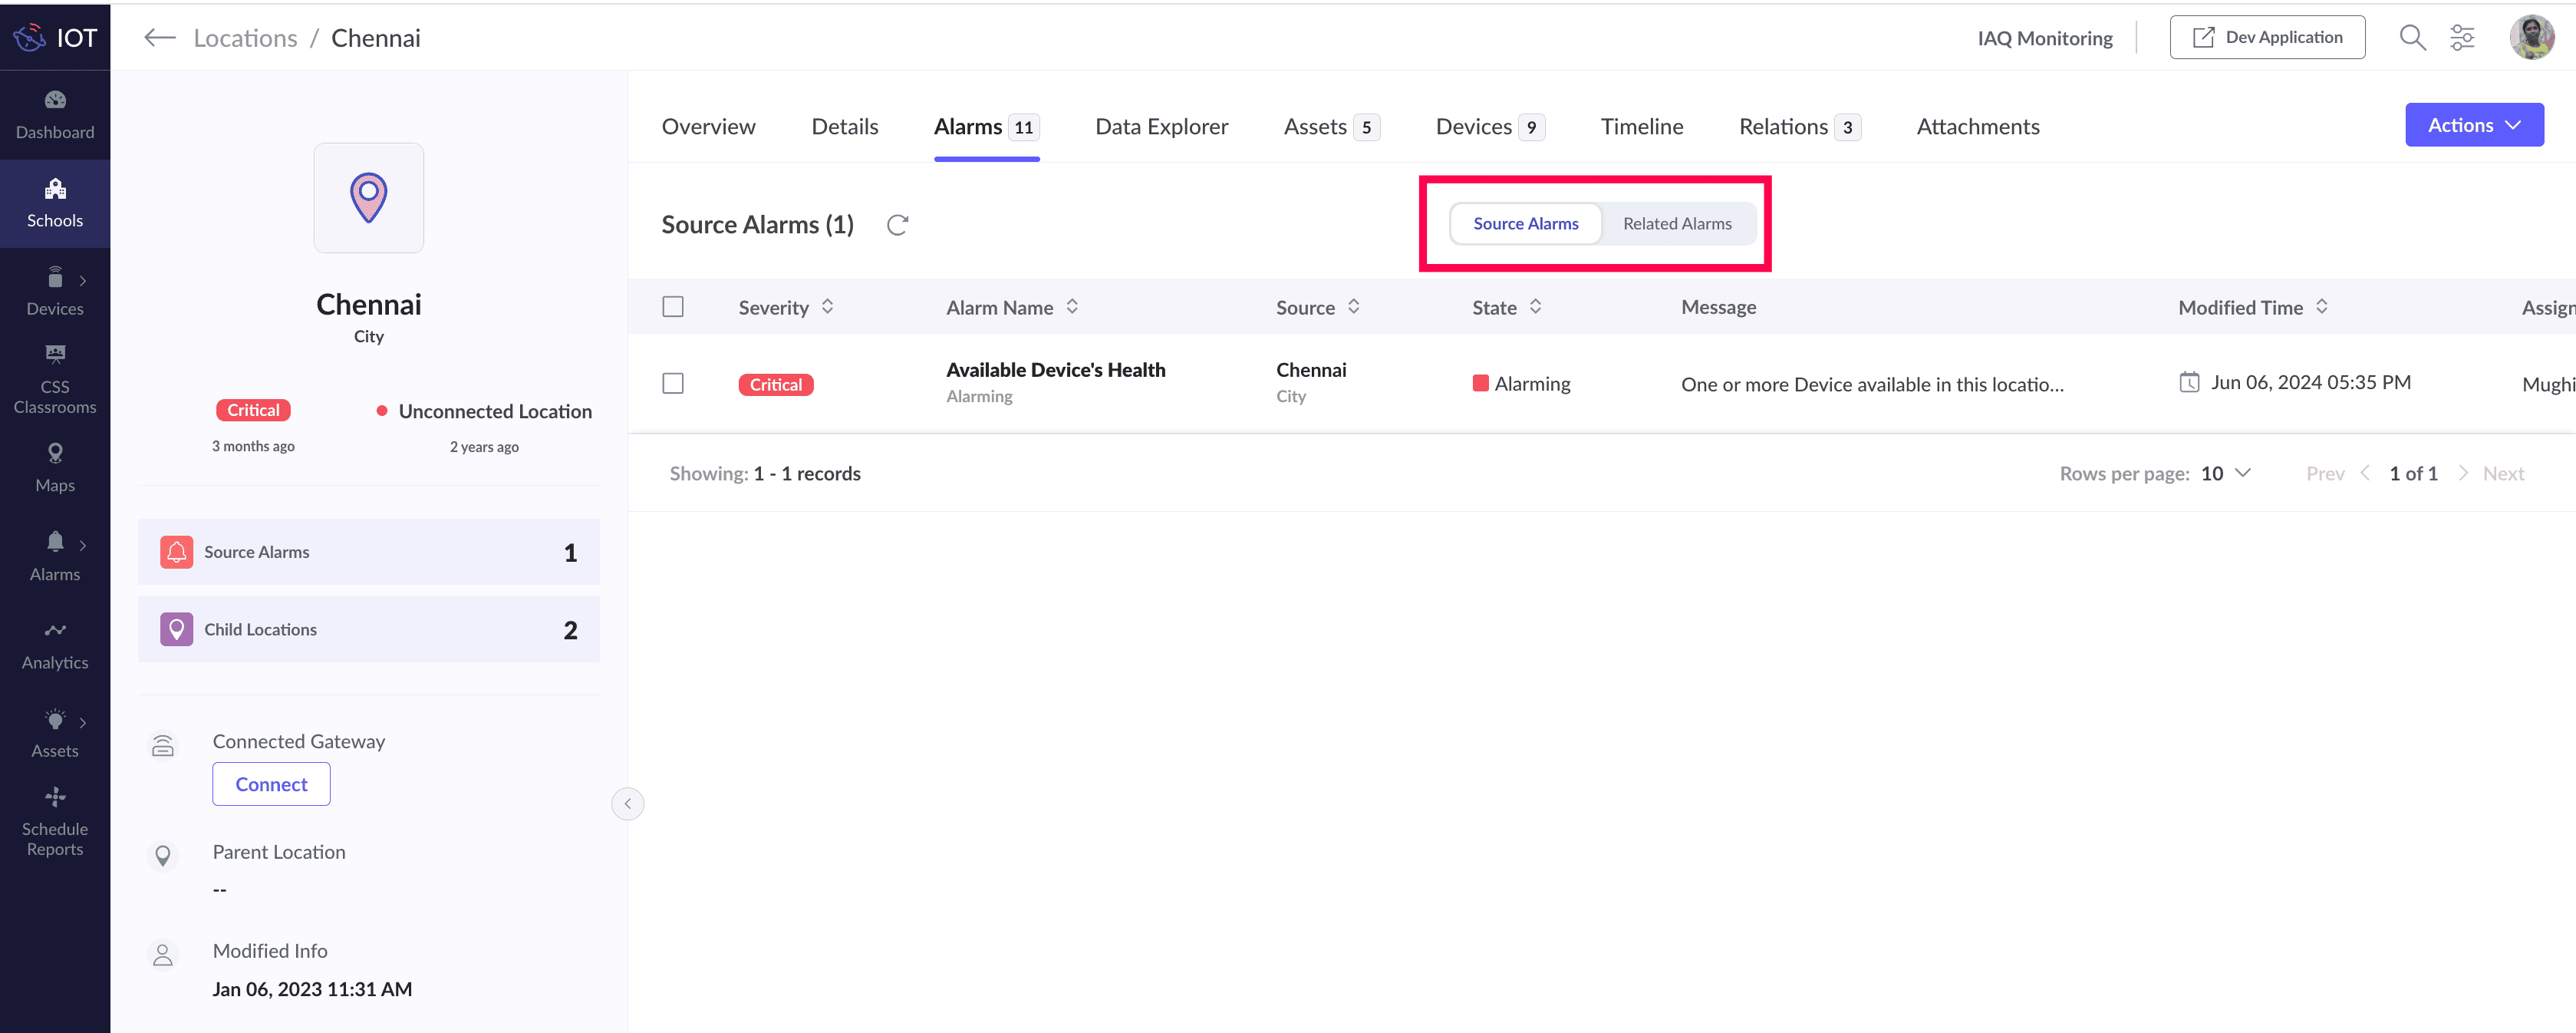Go to Analytics in the sidebar

click(55, 645)
